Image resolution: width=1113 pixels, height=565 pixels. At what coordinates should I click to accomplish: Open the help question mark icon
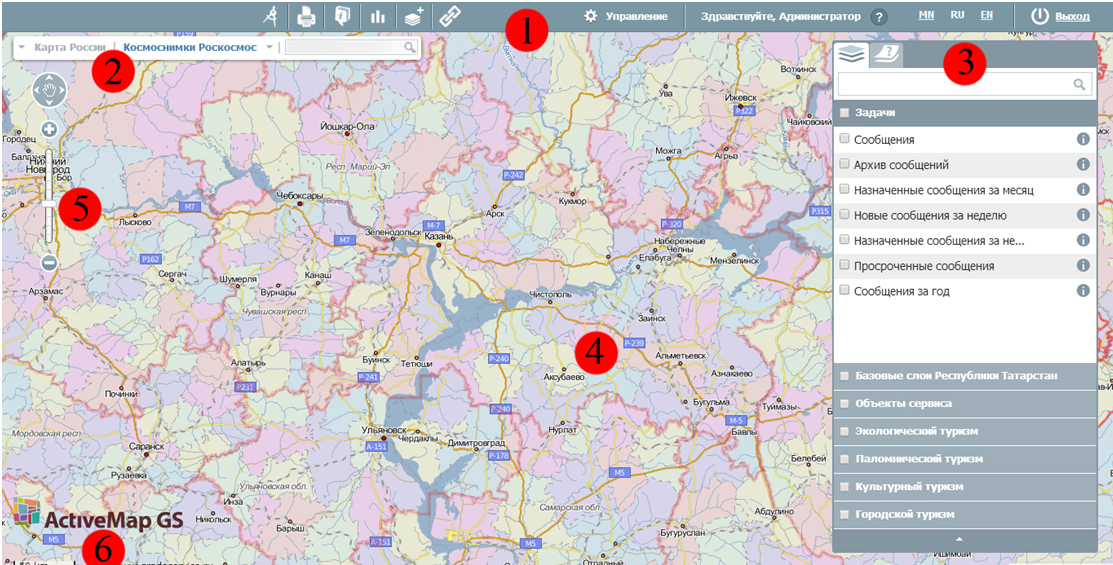coord(879,16)
